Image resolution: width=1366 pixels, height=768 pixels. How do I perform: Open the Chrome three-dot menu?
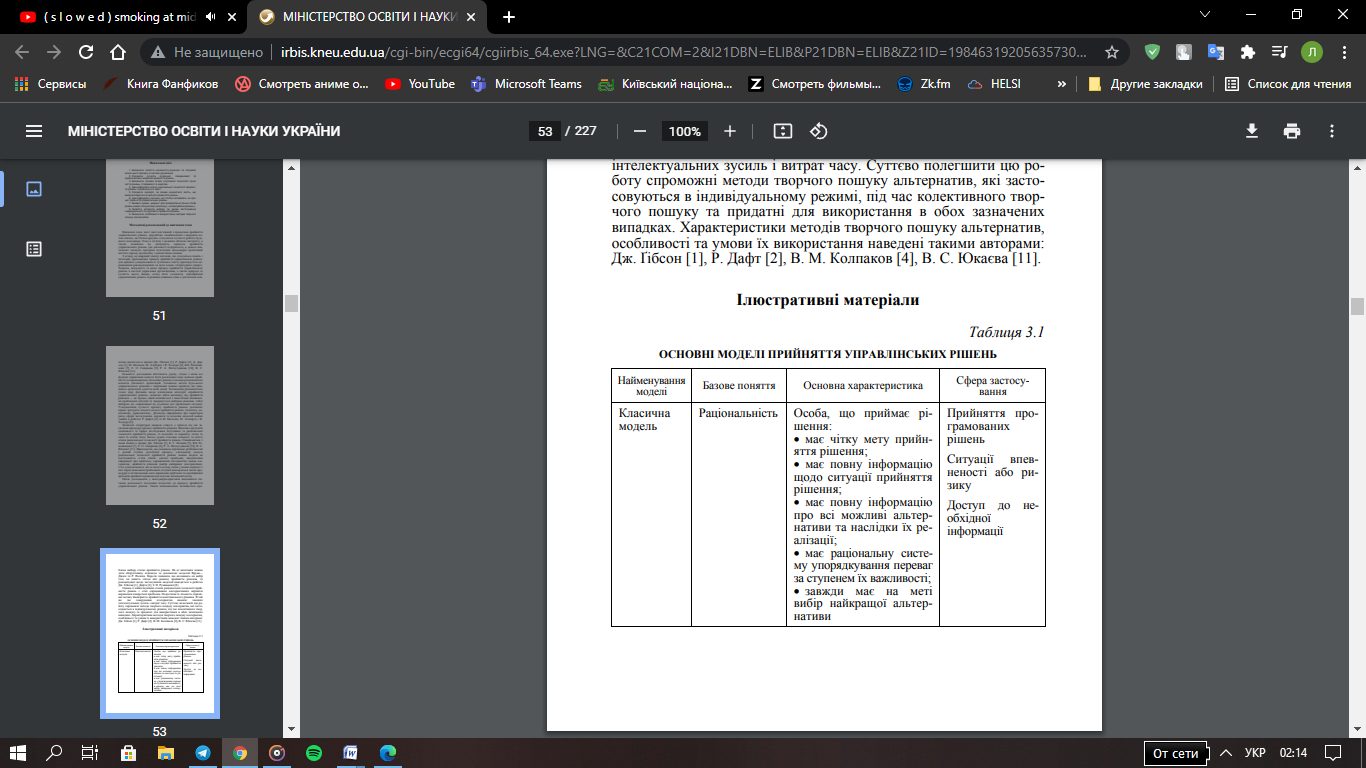1343,52
